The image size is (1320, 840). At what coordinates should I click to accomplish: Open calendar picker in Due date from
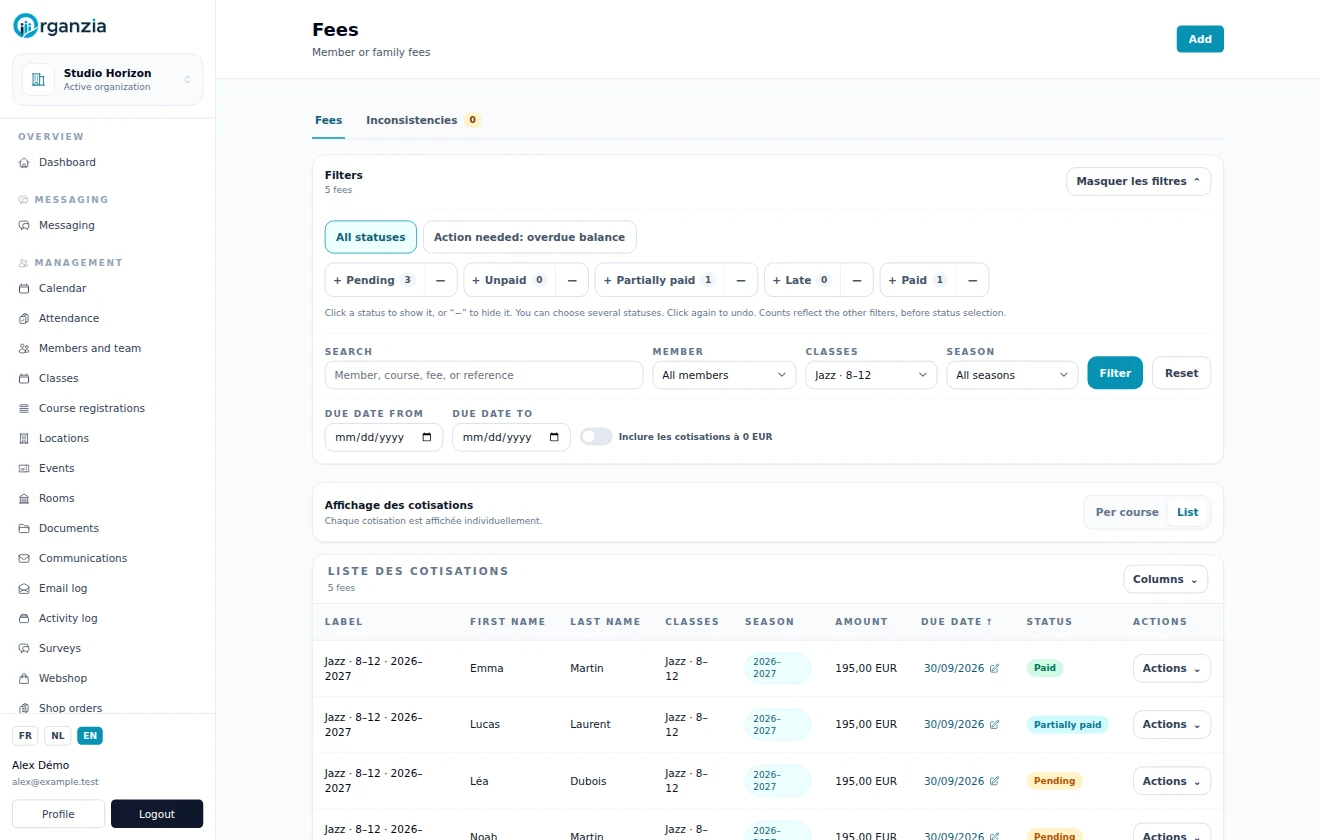pyautogui.click(x=427, y=437)
